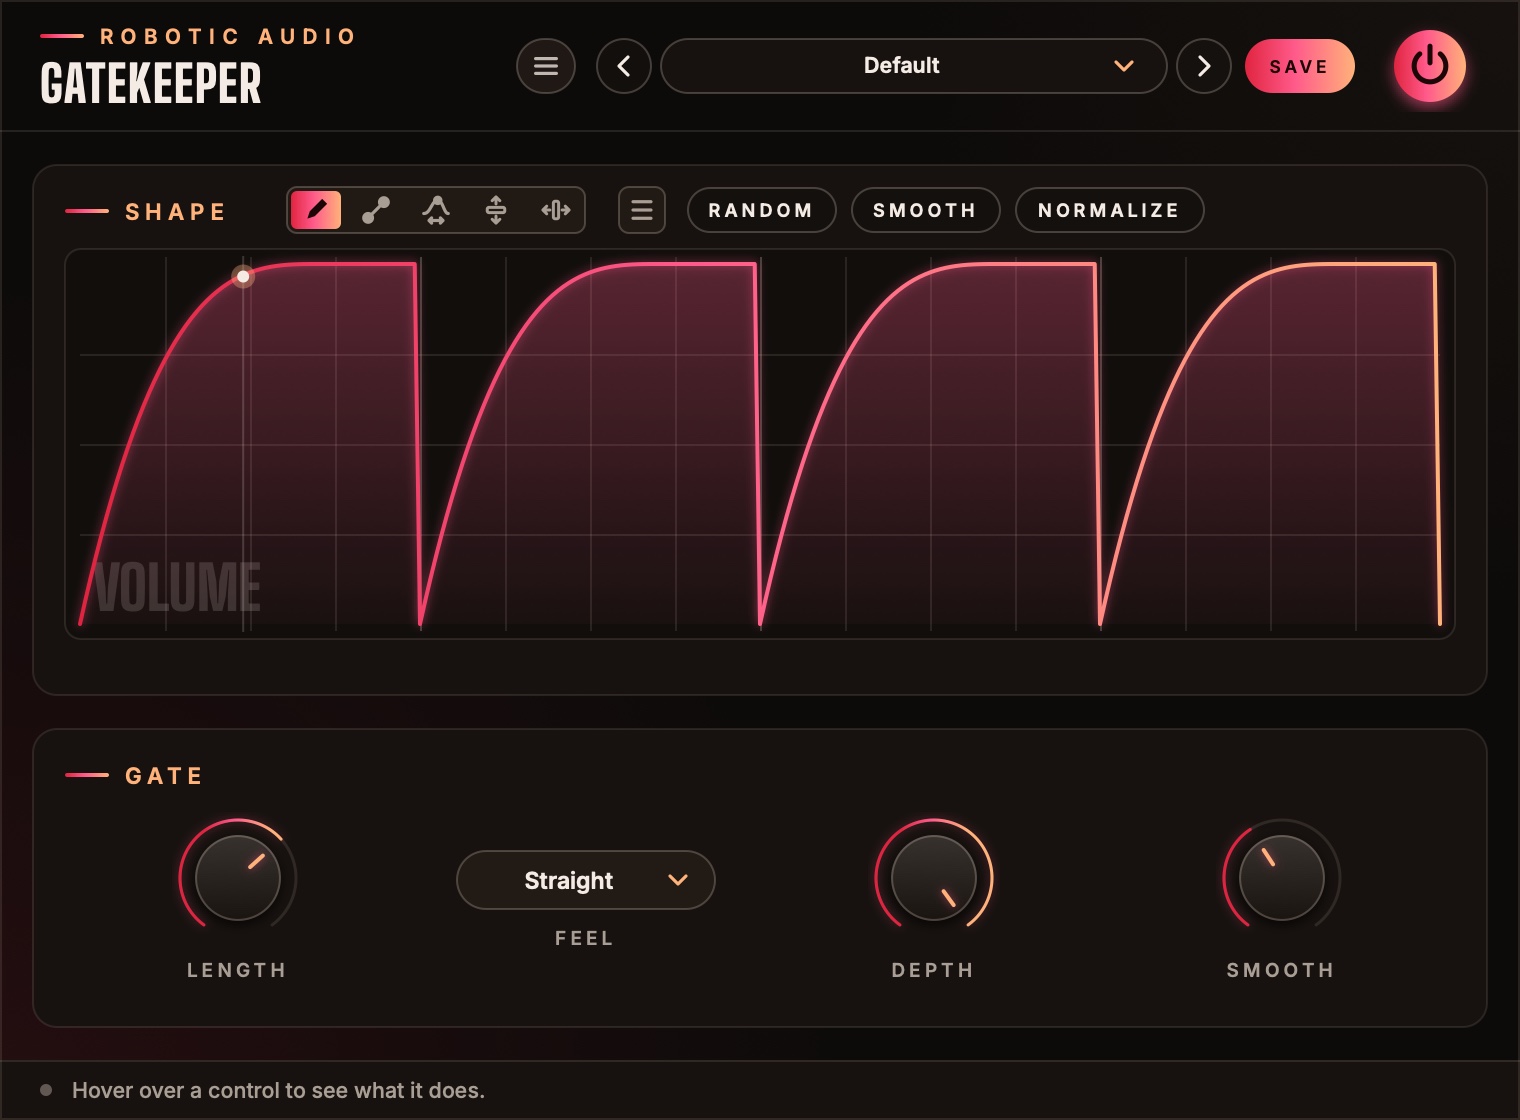Open the main hamburger menu

(546, 66)
